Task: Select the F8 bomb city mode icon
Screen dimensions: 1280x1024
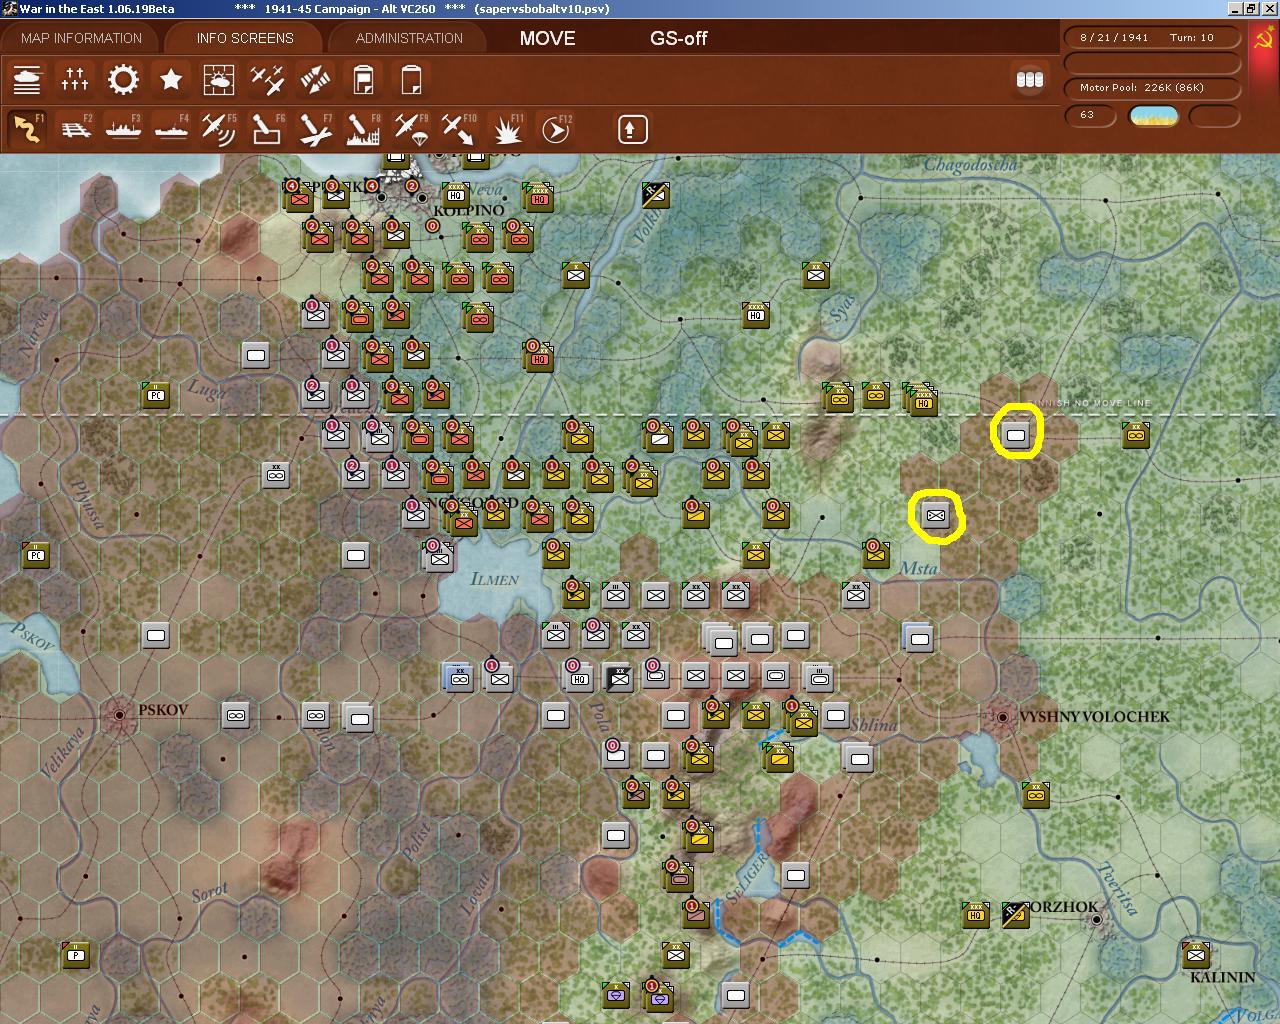Action: pyautogui.click(x=363, y=129)
